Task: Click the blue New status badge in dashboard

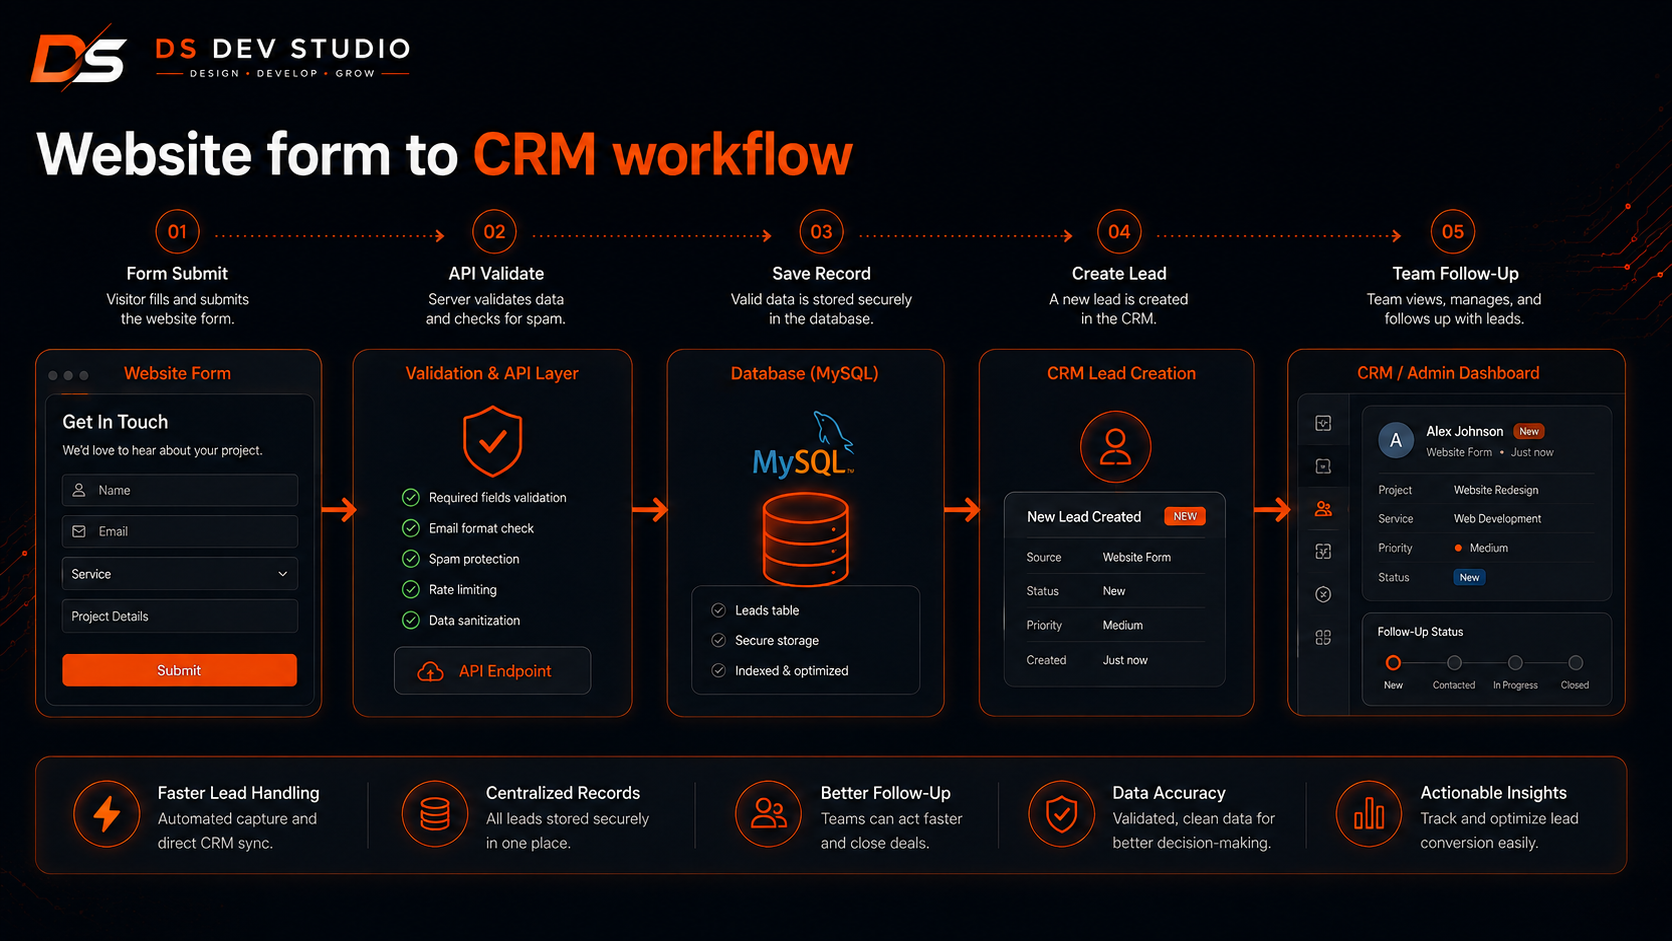Action: 1469,577
